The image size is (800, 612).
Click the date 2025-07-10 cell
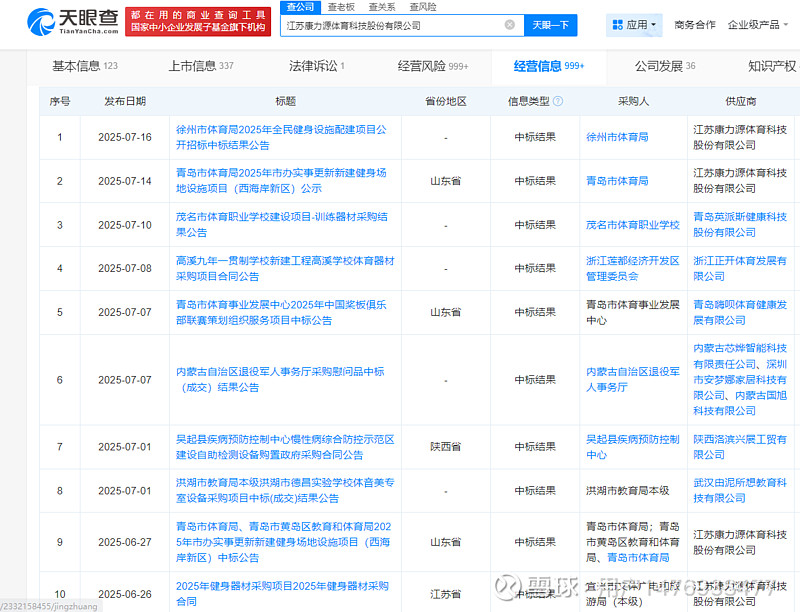tap(125, 225)
